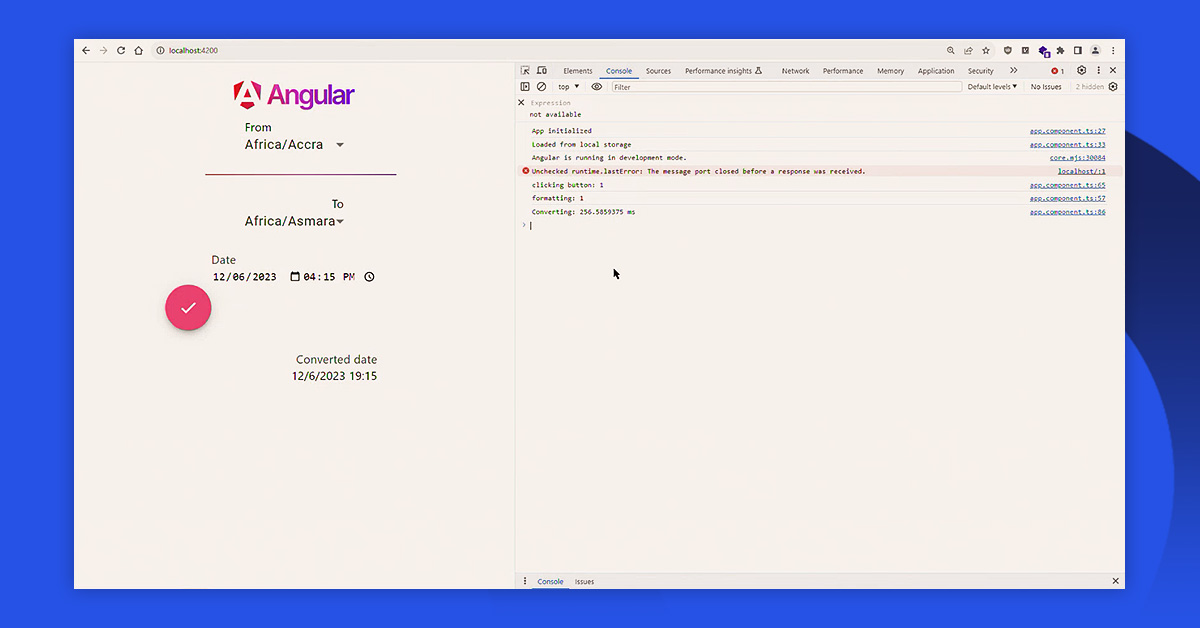Viewport: 1200px width, 628px height.
Task: Switch to the Elements tab
Action: click(x=577, y=71)
